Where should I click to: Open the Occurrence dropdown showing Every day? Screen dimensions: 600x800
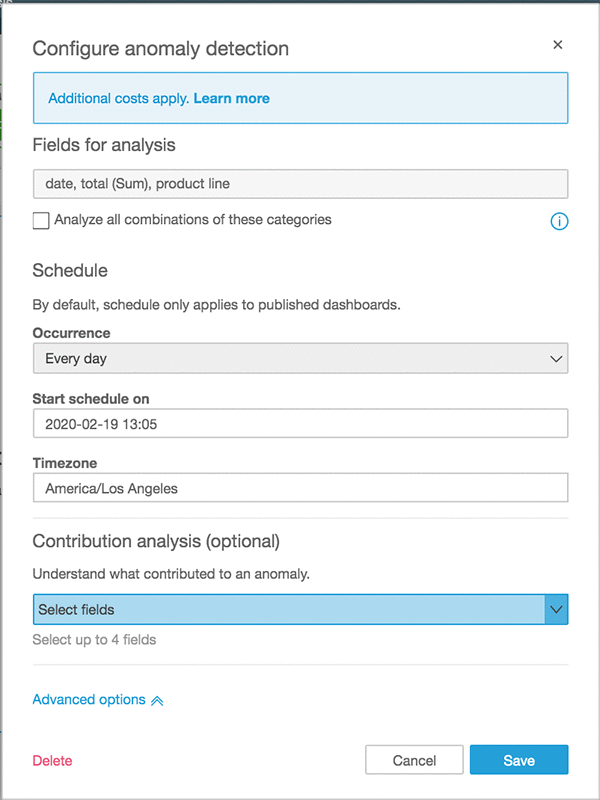coord(301,358)
